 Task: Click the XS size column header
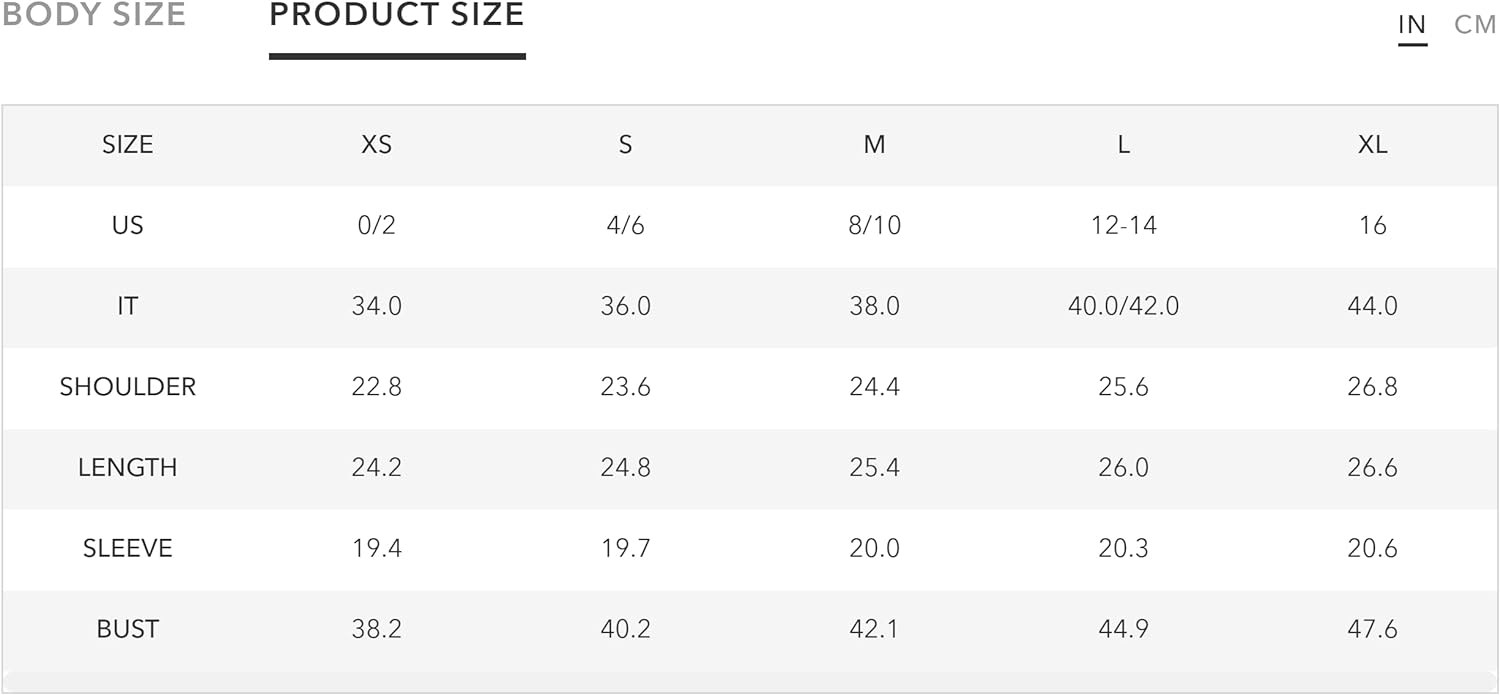pos(376,145)
